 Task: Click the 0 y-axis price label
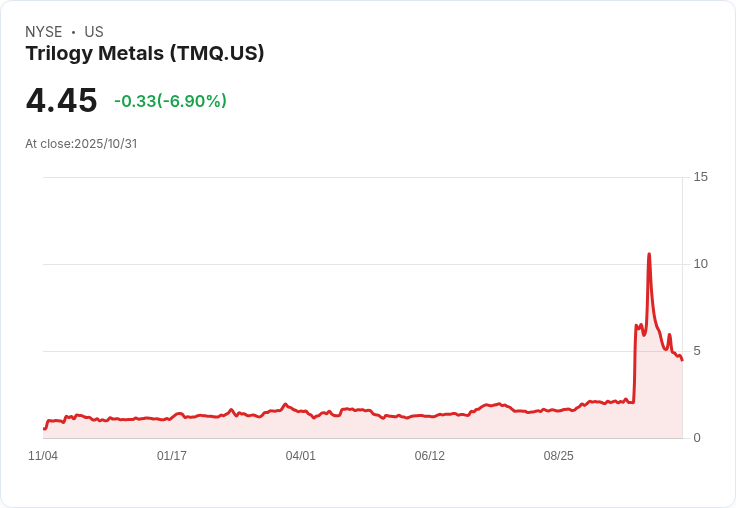pyautogui.click(x=697, y=438)
